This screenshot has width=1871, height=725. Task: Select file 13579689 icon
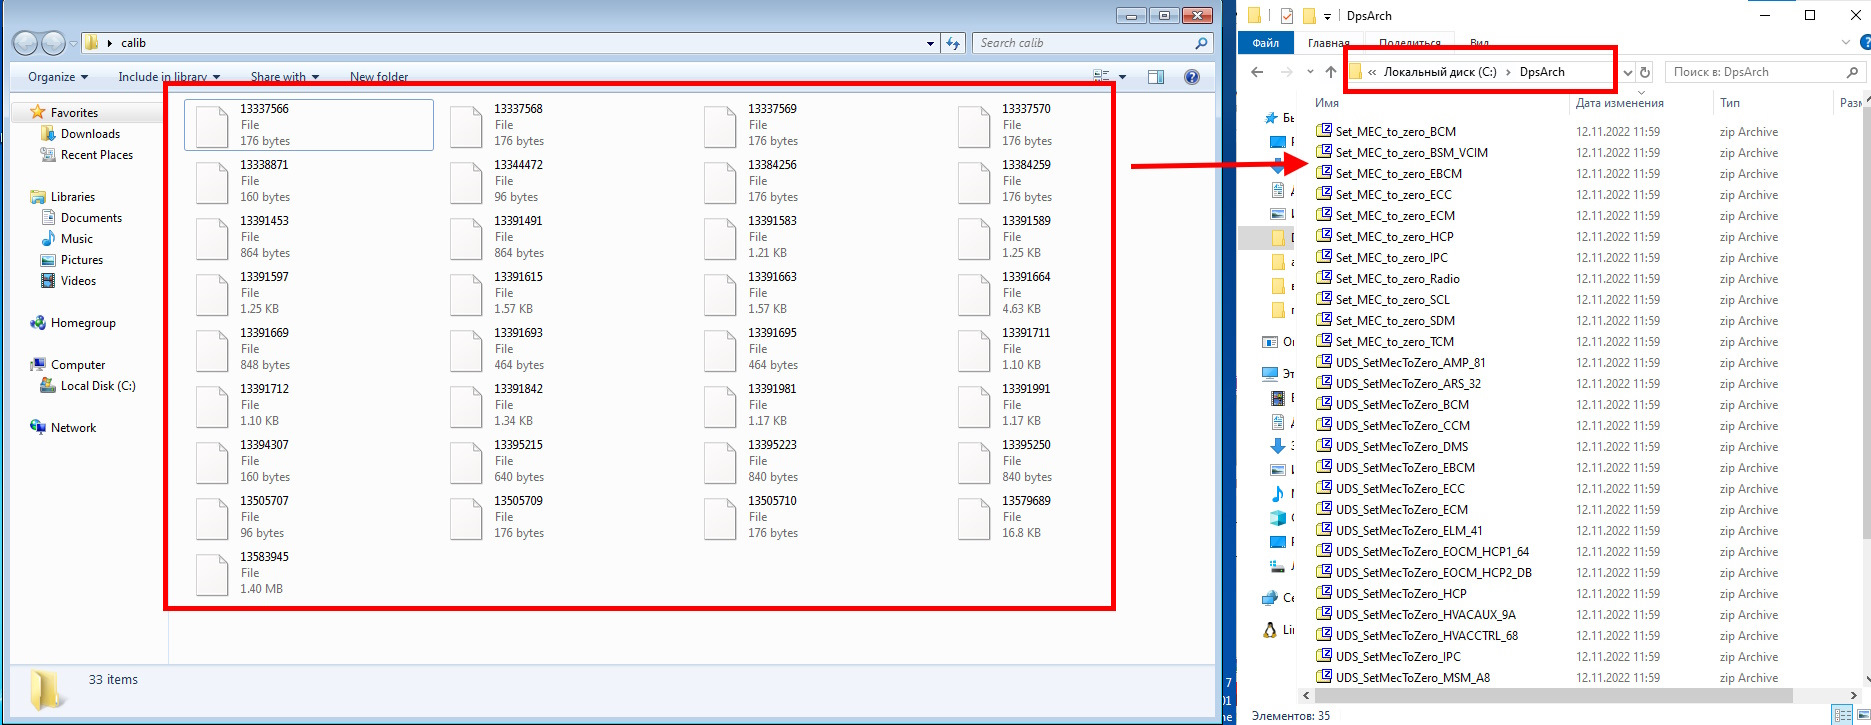click(x=974, y=518)
